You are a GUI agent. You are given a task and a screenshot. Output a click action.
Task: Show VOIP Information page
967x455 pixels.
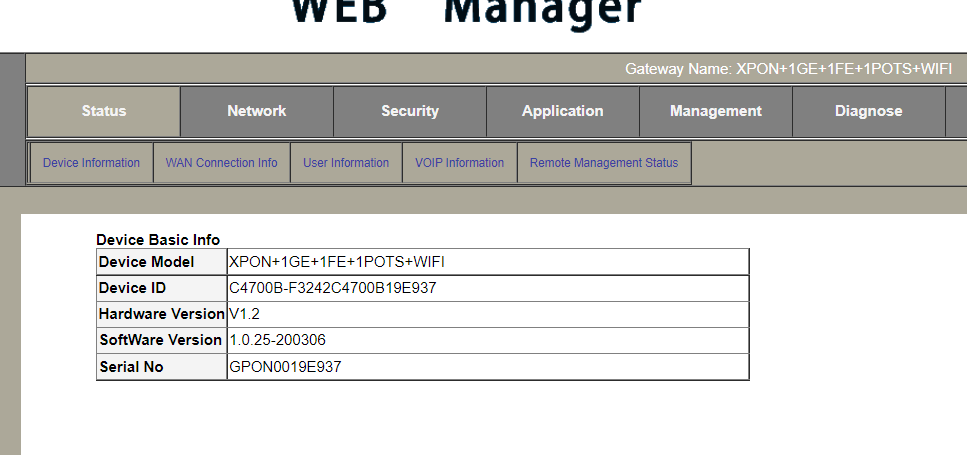(460, 163)
